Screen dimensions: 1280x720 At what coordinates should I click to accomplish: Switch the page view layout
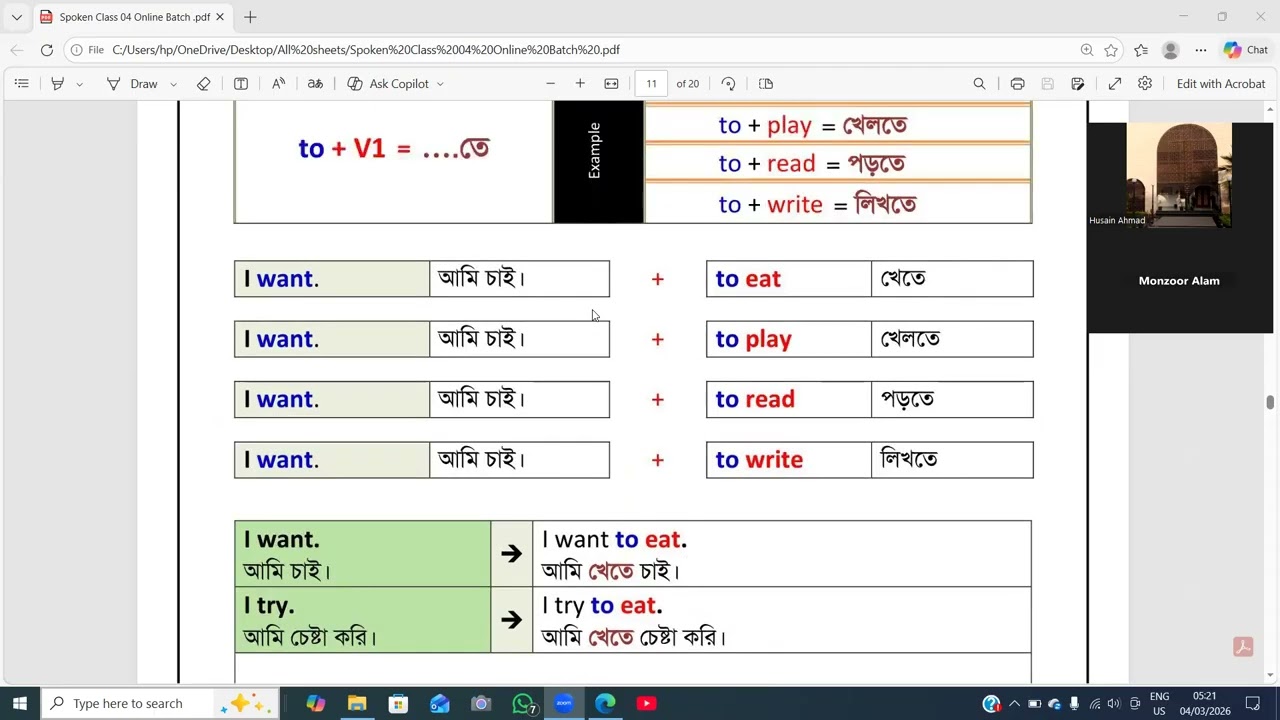(x=766, y=84)
